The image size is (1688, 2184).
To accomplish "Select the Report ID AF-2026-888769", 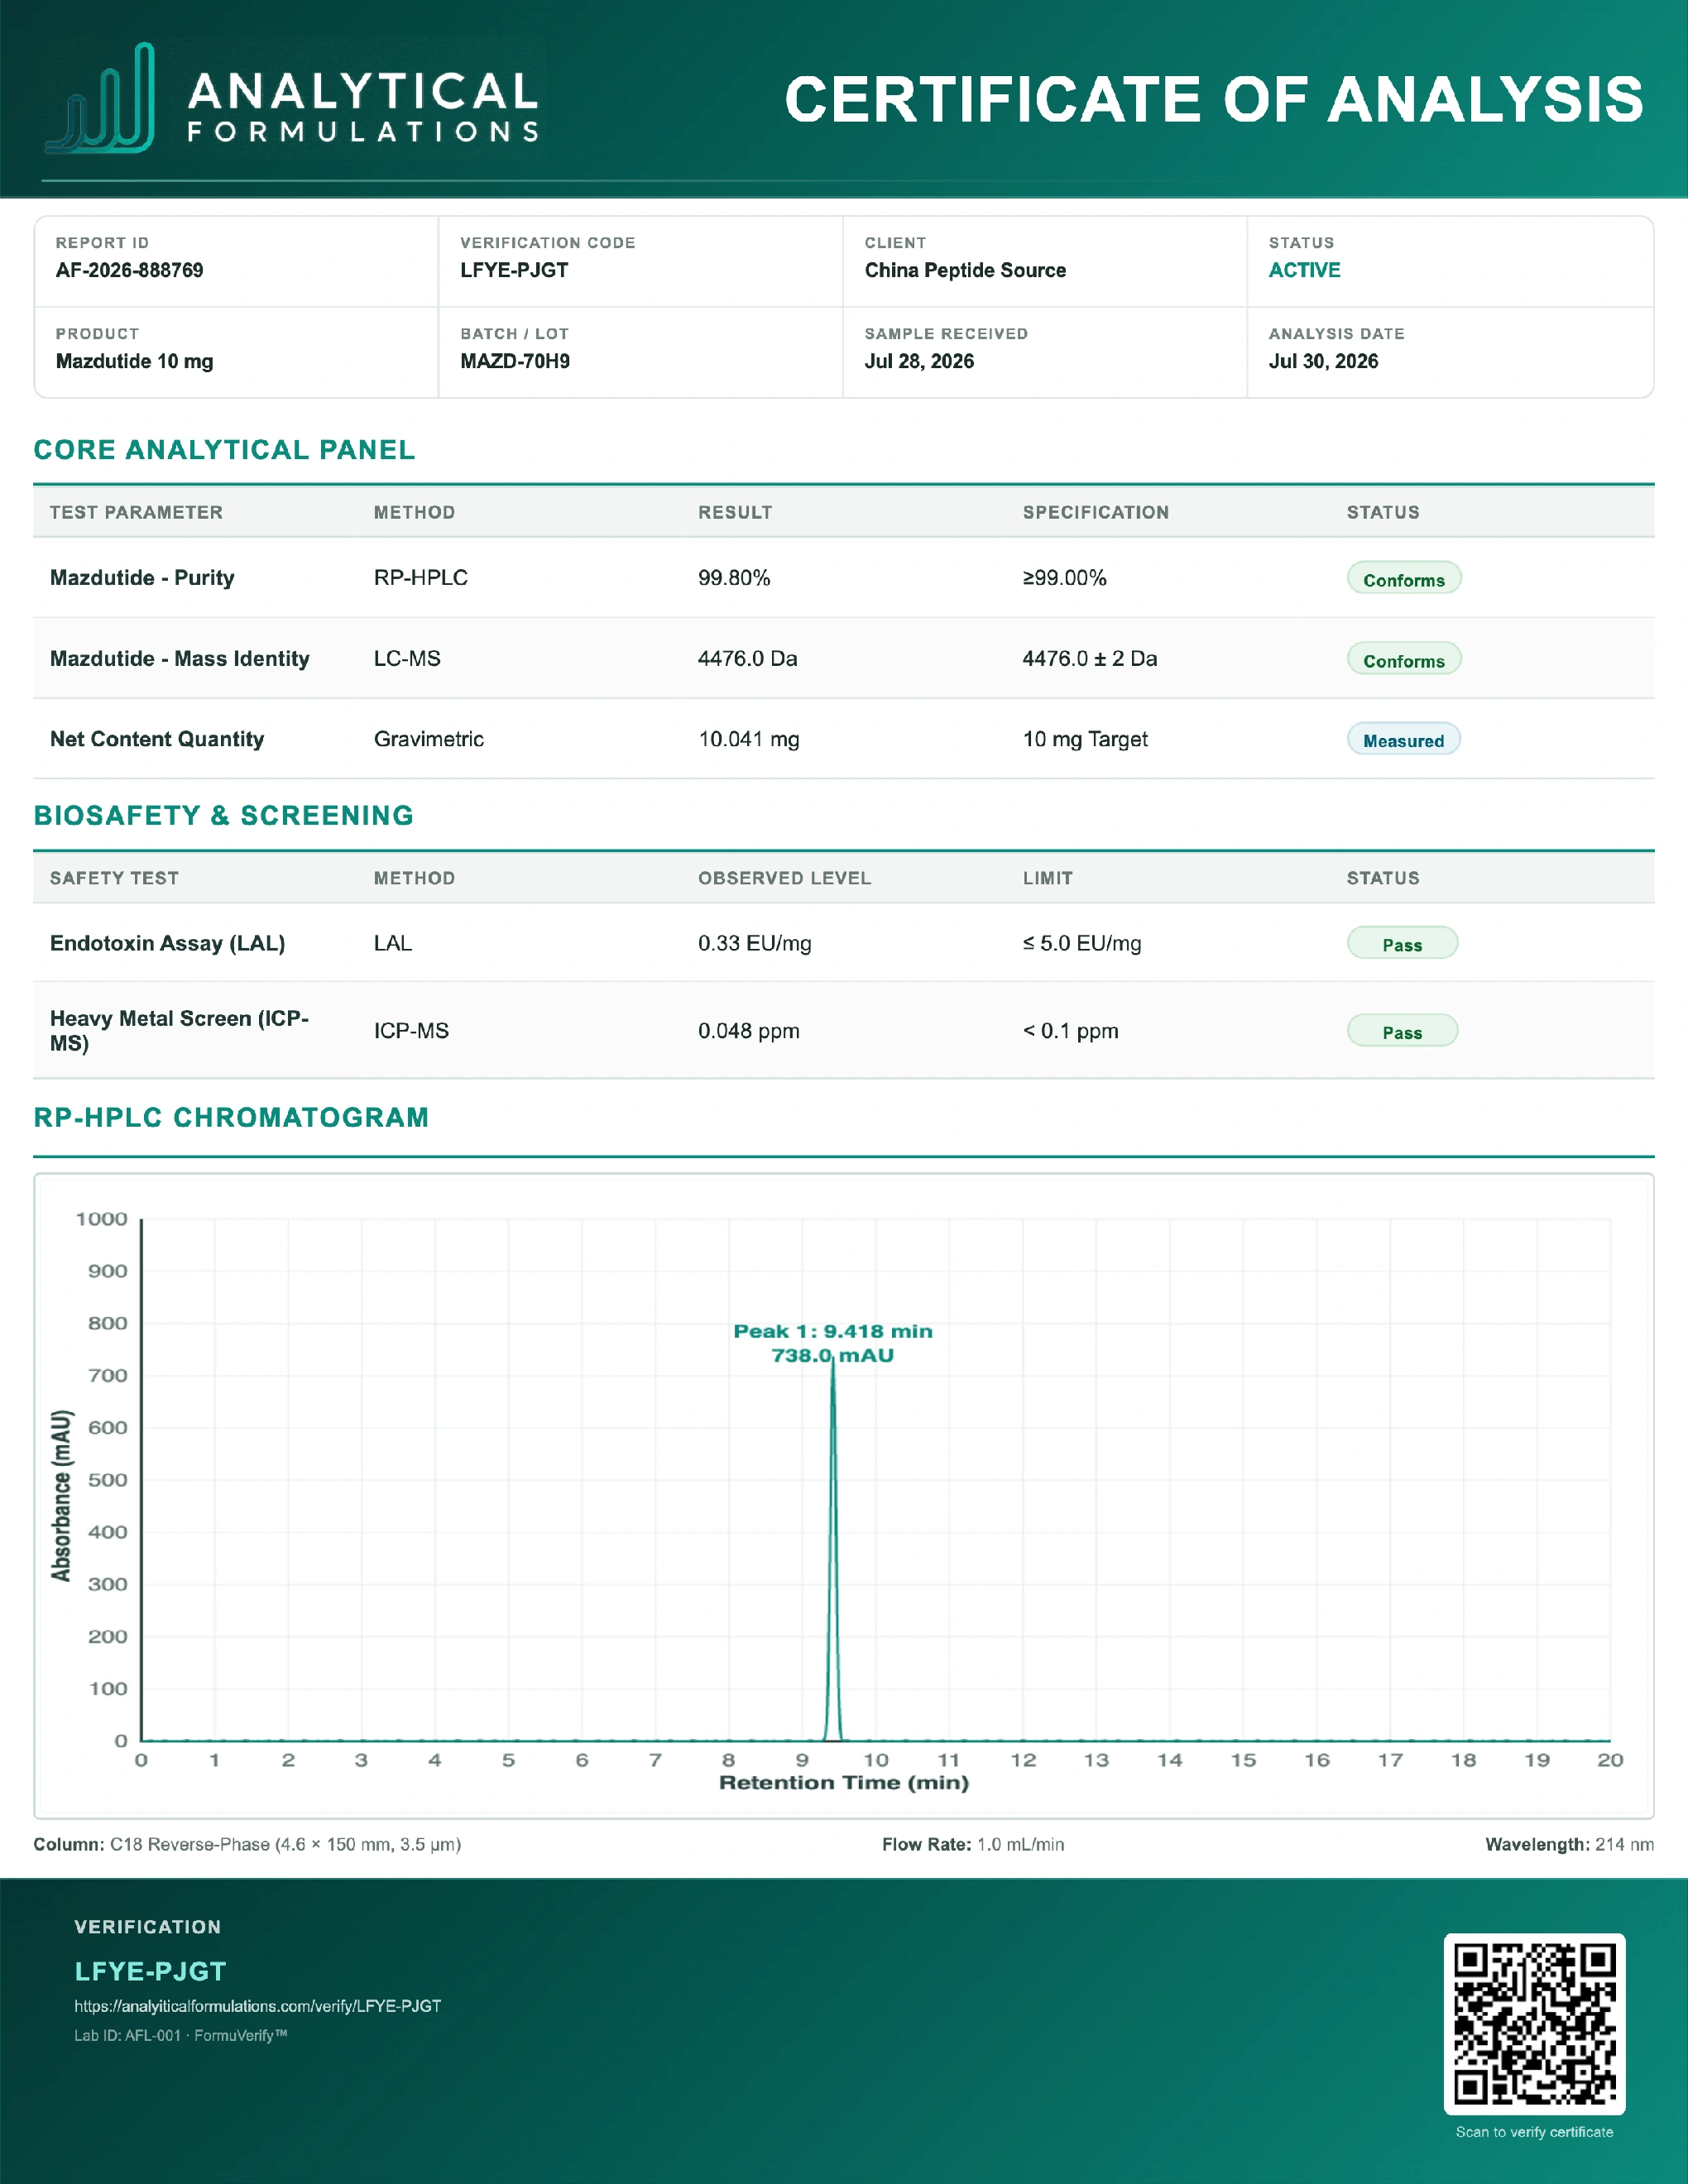I will [129, 270].
